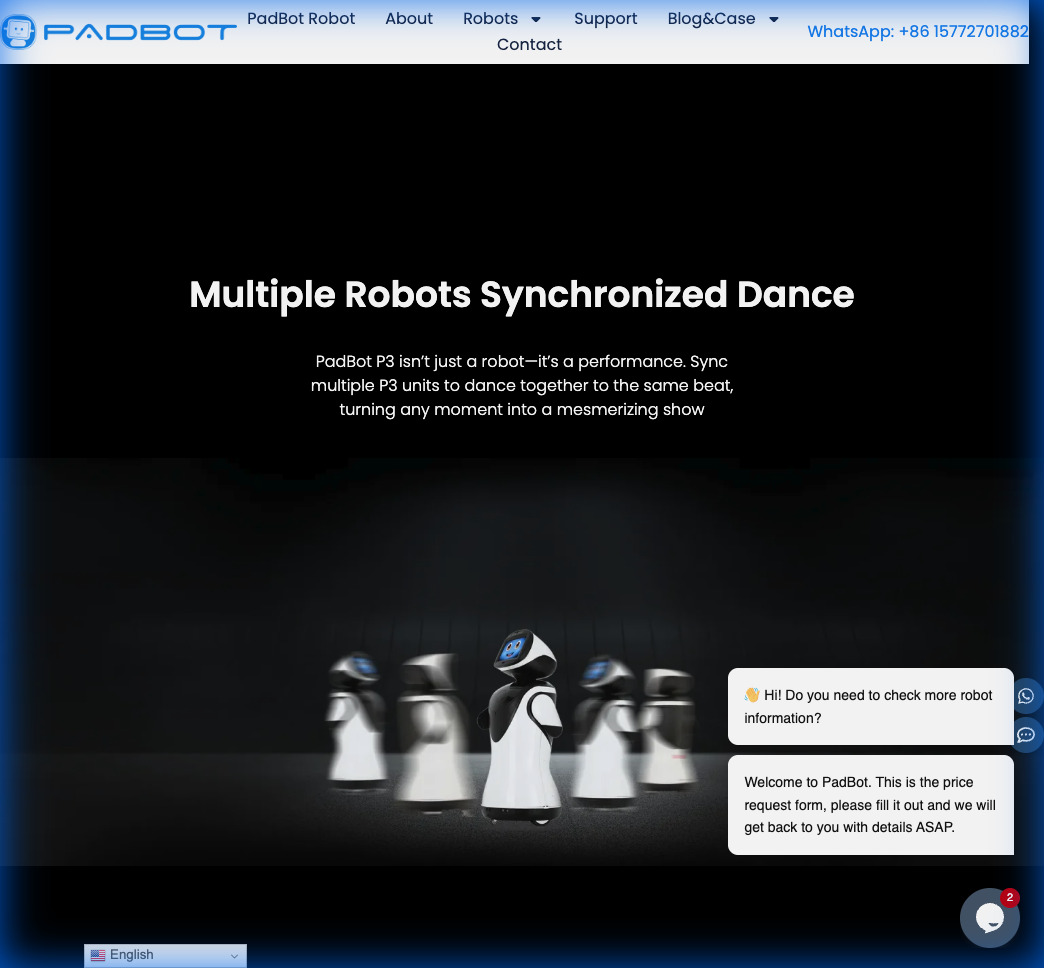The height and width of the screenshot is (968, 1044).
Task: Click the chat widget's white dialog icon
Action: (x=990, y=918)
